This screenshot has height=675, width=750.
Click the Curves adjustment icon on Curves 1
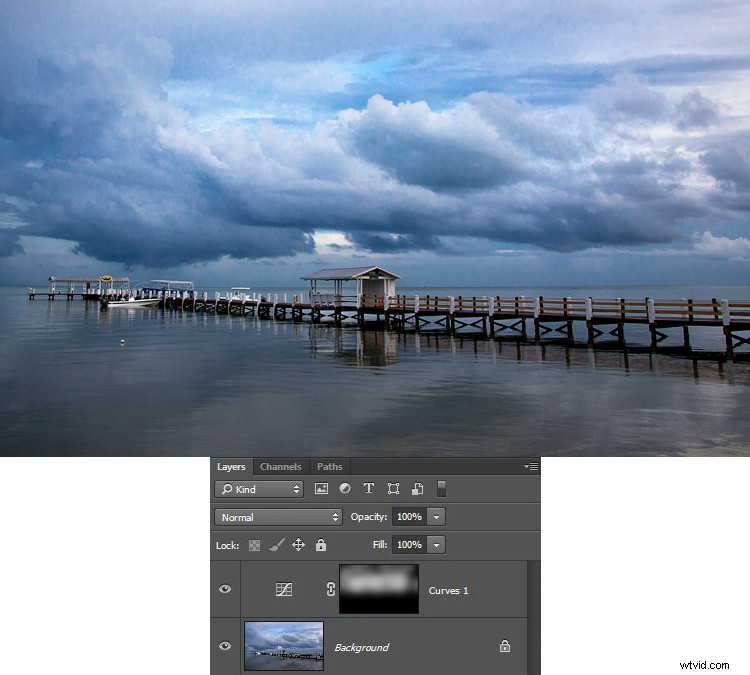284,589
